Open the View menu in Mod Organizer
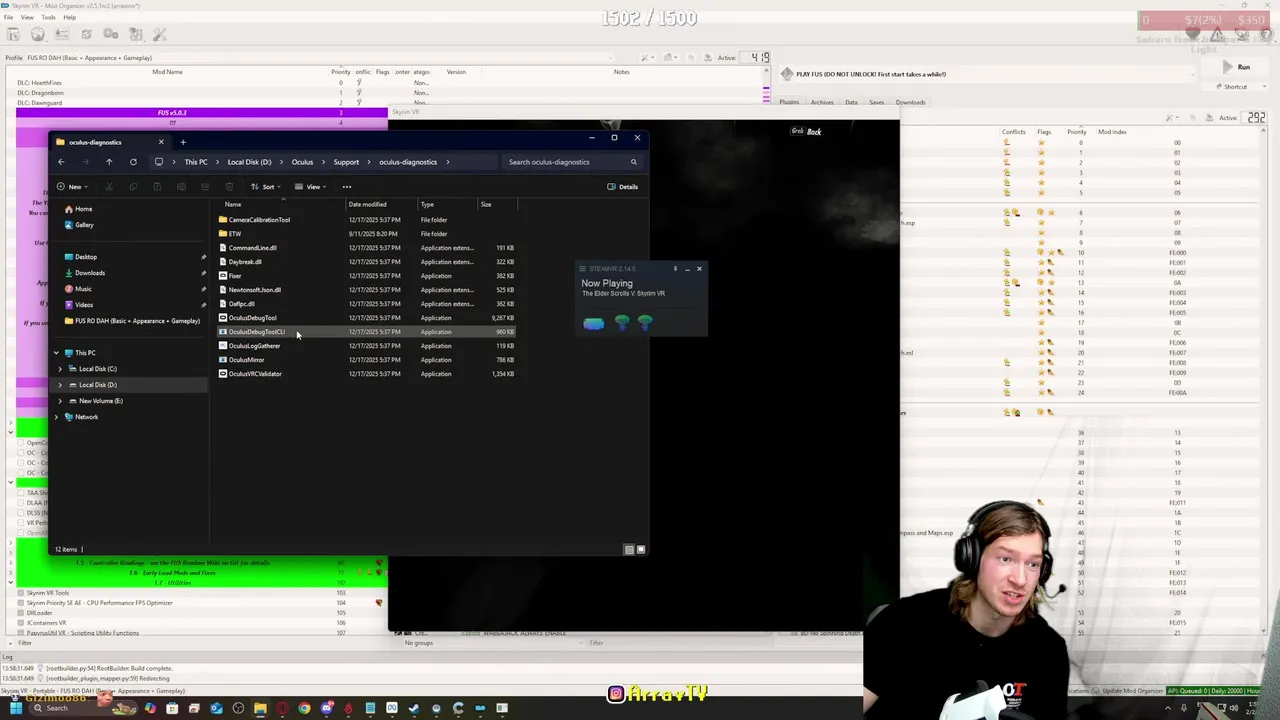Viewport: 1280px width, 720px height. pyautogui.click(x=27, y=17)
